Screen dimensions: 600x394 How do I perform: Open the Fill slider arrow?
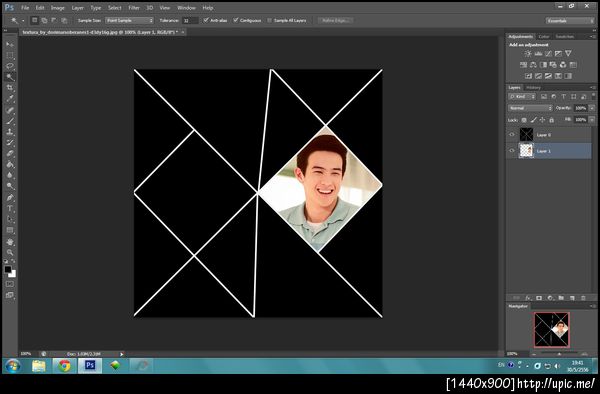pos(592,120)
